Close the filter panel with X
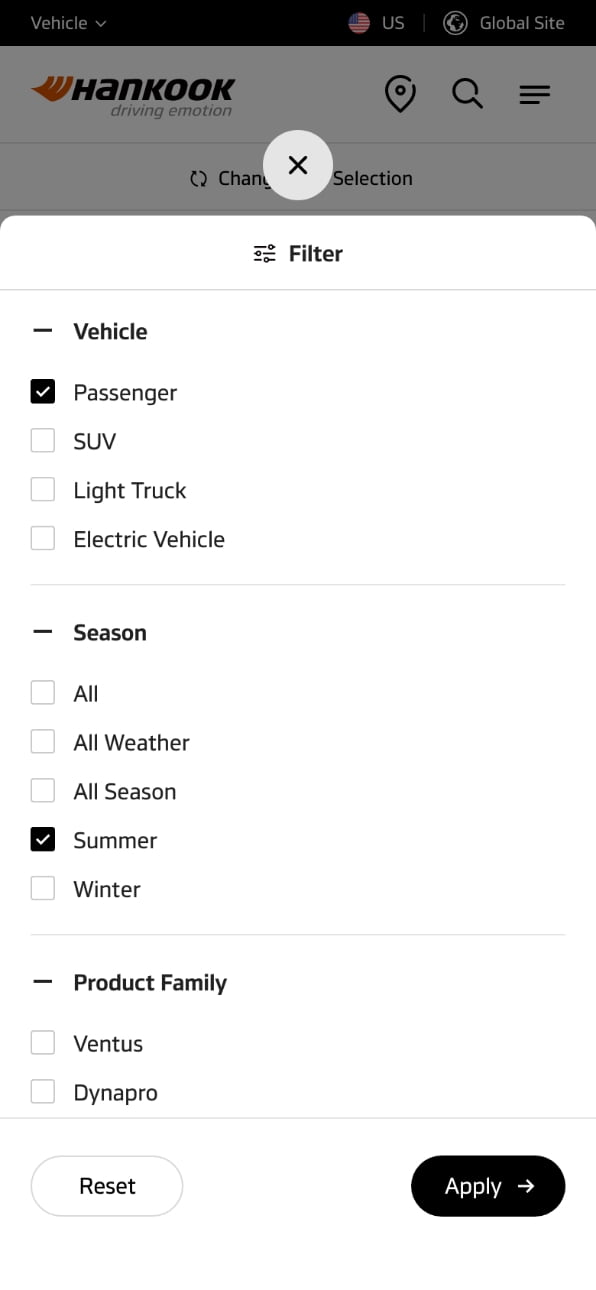 pyautogui.click(x=298, y=165)
